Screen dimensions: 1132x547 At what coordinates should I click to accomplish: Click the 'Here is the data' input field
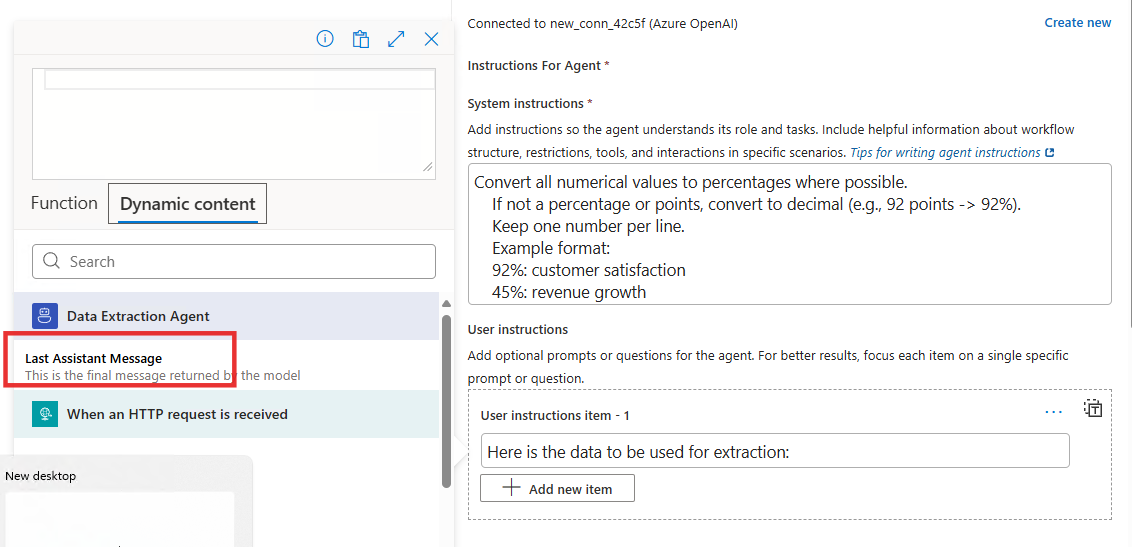click(x=775, y=451)
